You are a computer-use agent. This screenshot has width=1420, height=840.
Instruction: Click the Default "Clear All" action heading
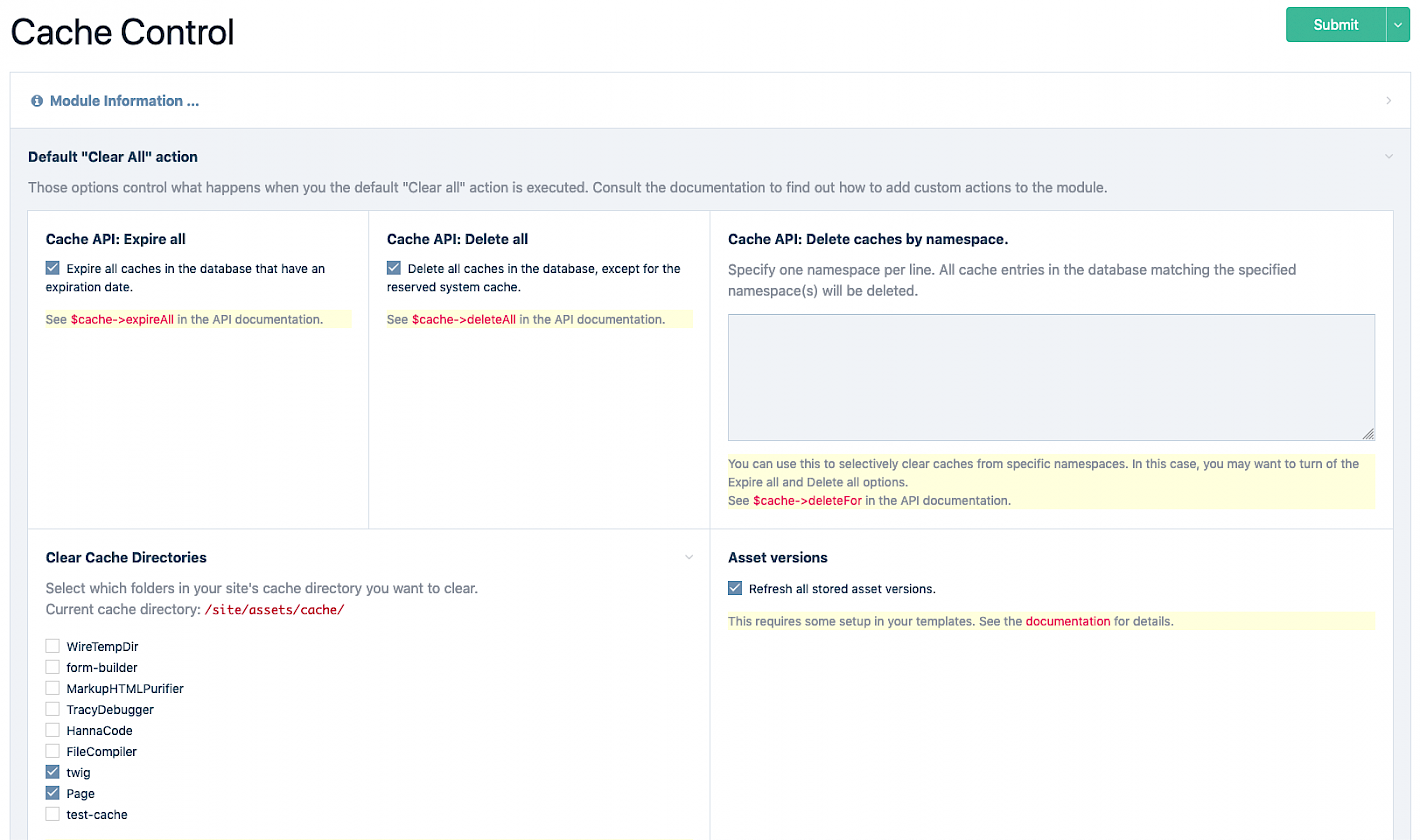click(113, 157)
